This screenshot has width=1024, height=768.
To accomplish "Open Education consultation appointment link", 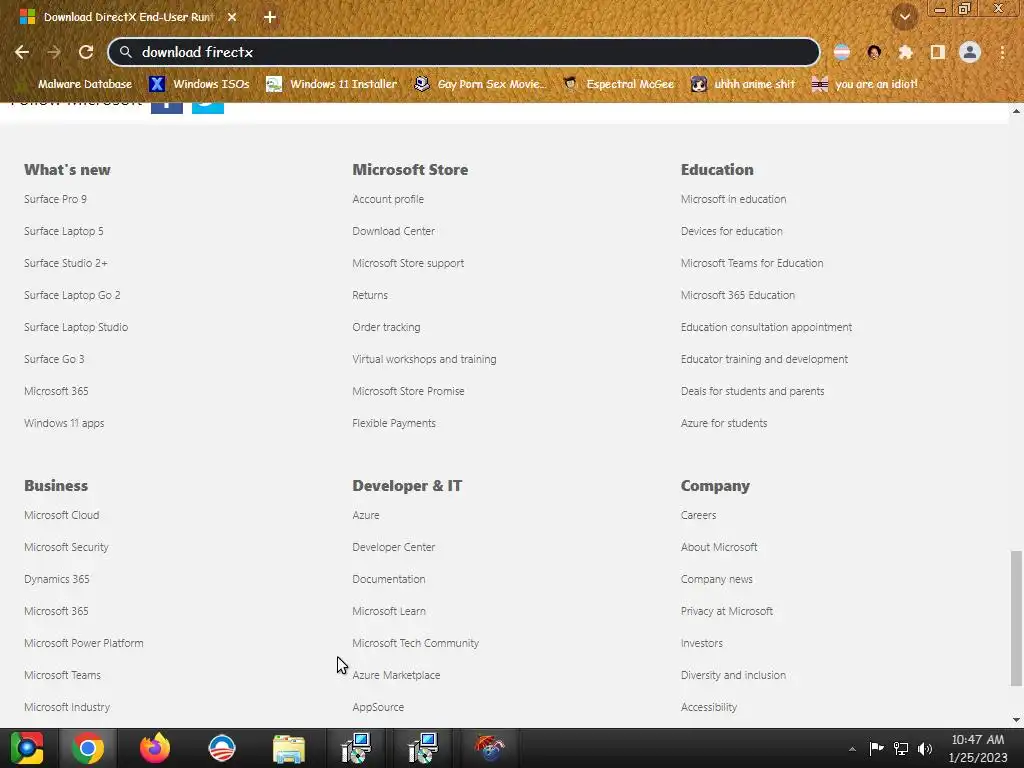I will coord(767,327).
